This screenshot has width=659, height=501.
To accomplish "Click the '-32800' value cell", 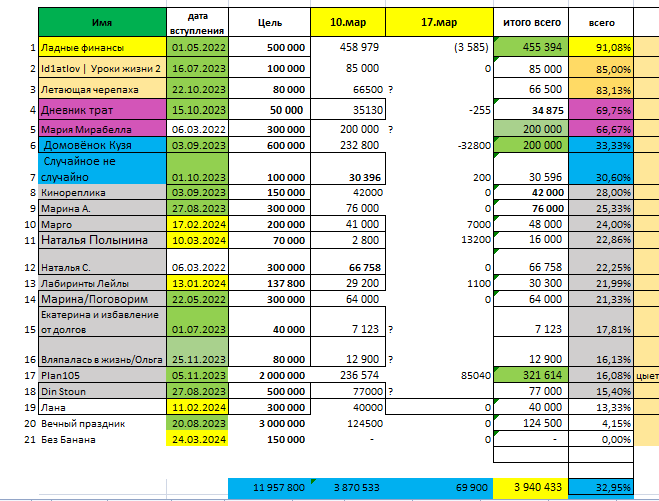I will click(439, 145).
